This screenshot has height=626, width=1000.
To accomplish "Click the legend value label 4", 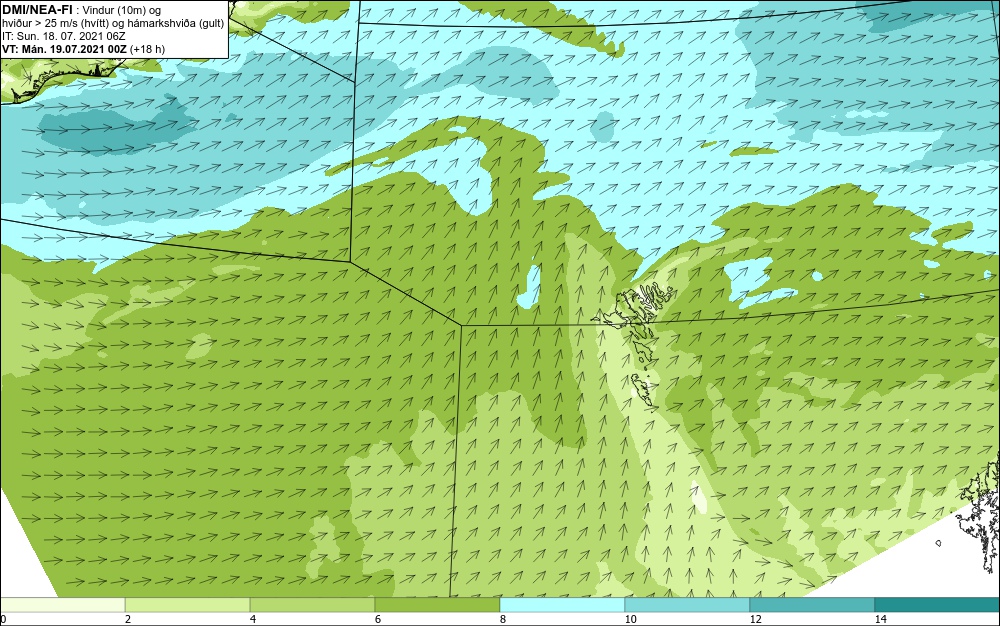I will pyautogui.click(x=253, y=619).
